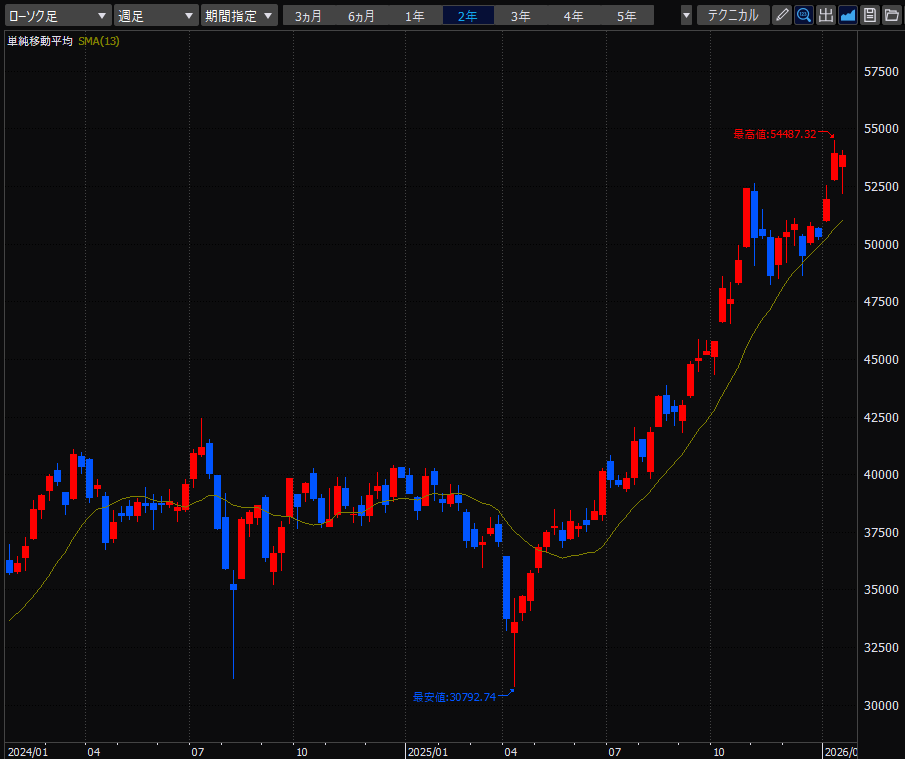Click the 30000 price axis label
905x759 pixels.
881,705
